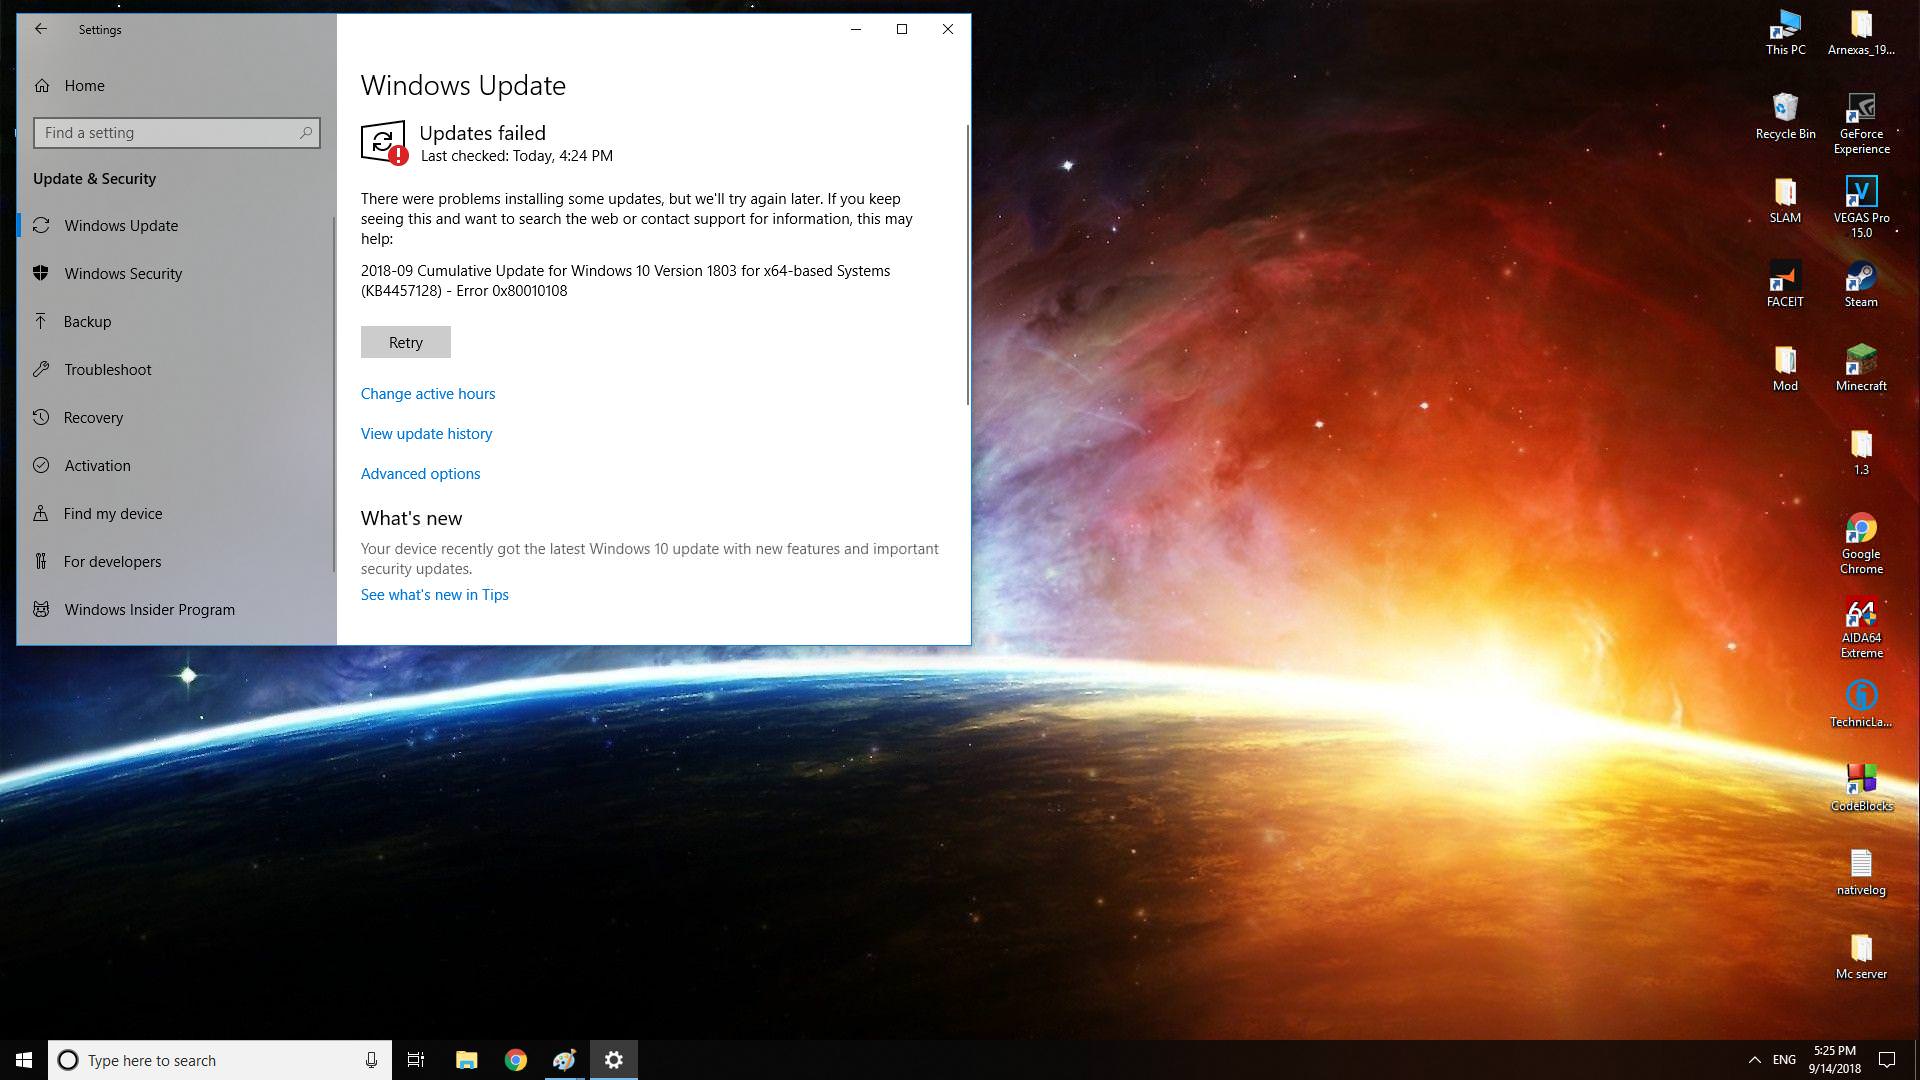Click the ENG language indicator

[x=1784, y=1060]
